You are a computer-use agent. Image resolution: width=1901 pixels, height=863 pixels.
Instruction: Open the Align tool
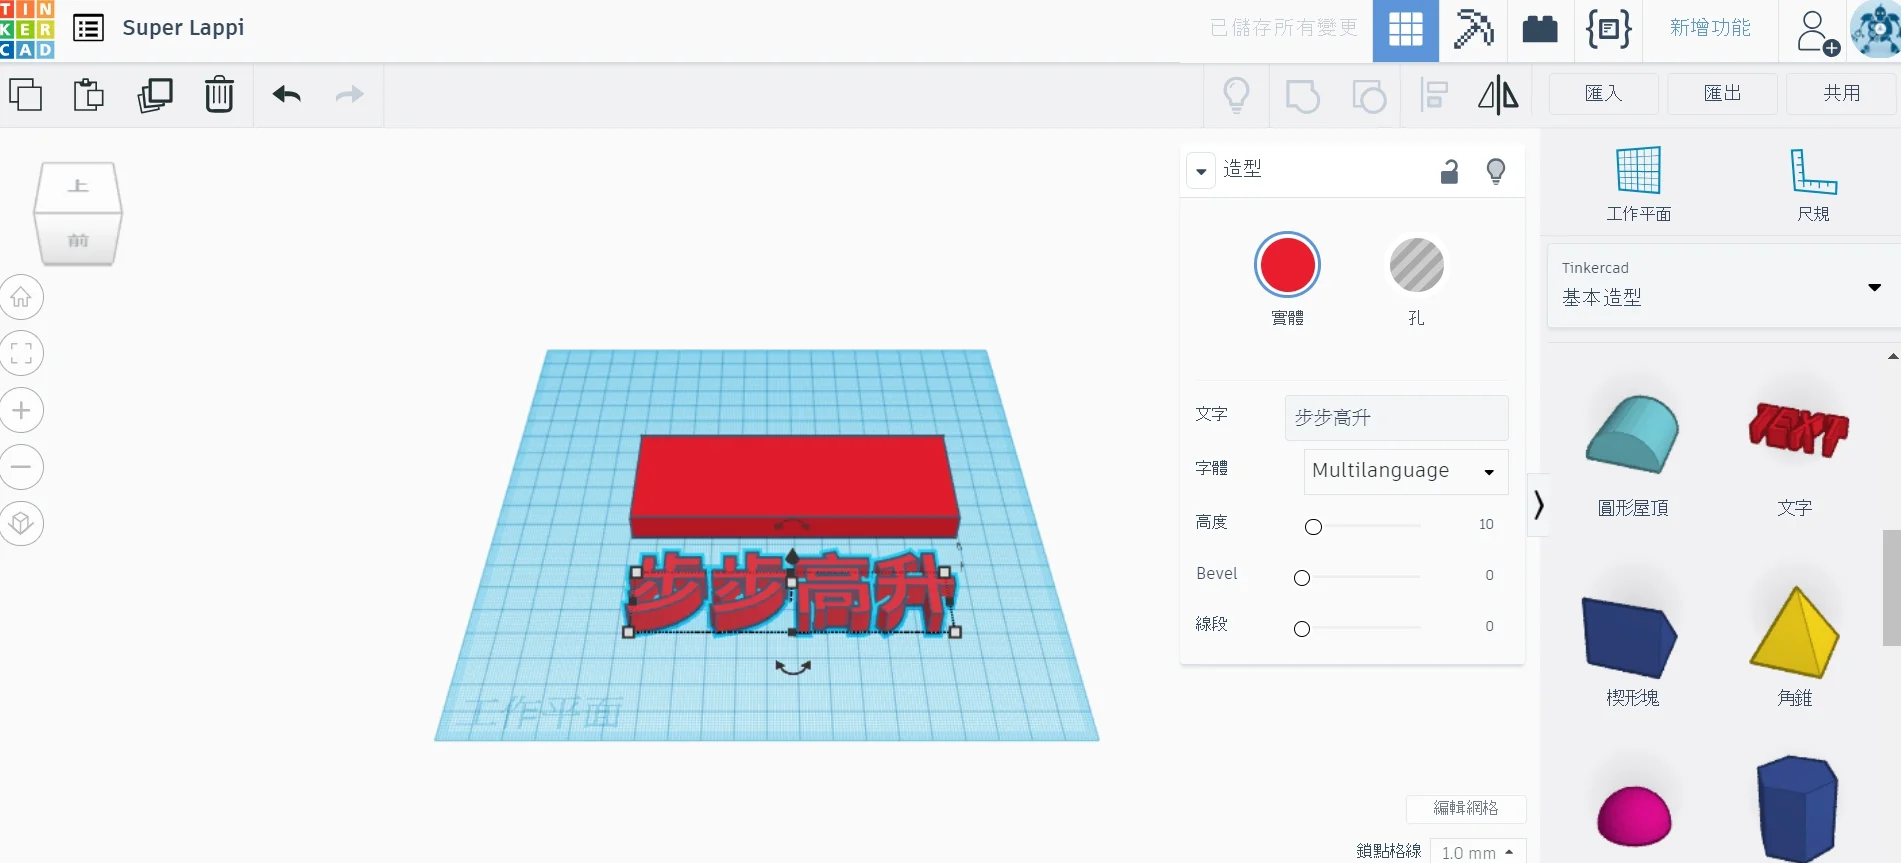tap(1435, 96)
